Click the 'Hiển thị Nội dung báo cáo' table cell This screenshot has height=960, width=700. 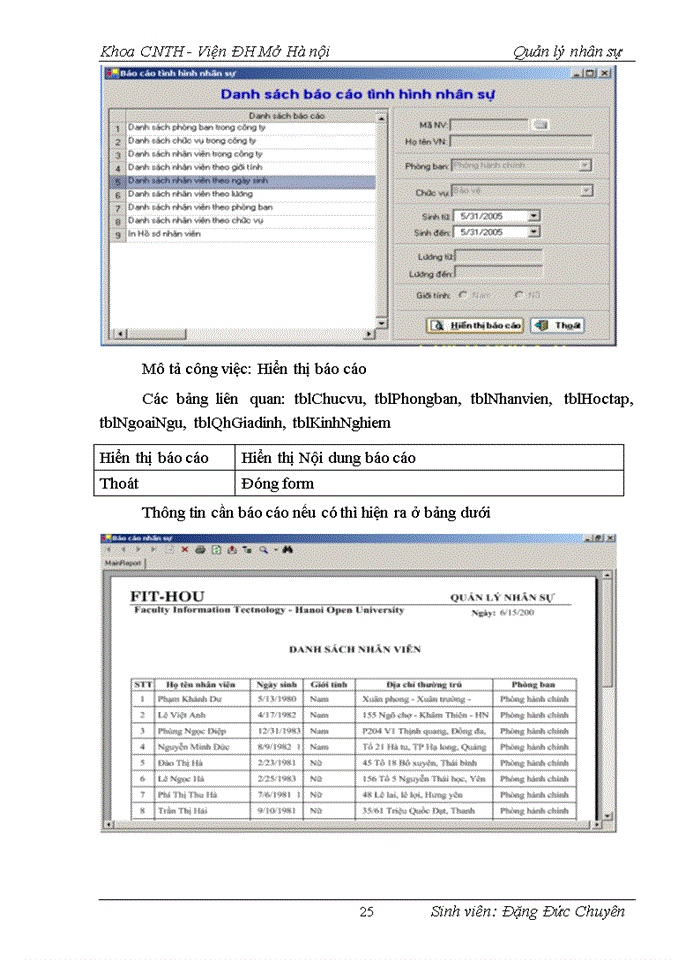429,458
